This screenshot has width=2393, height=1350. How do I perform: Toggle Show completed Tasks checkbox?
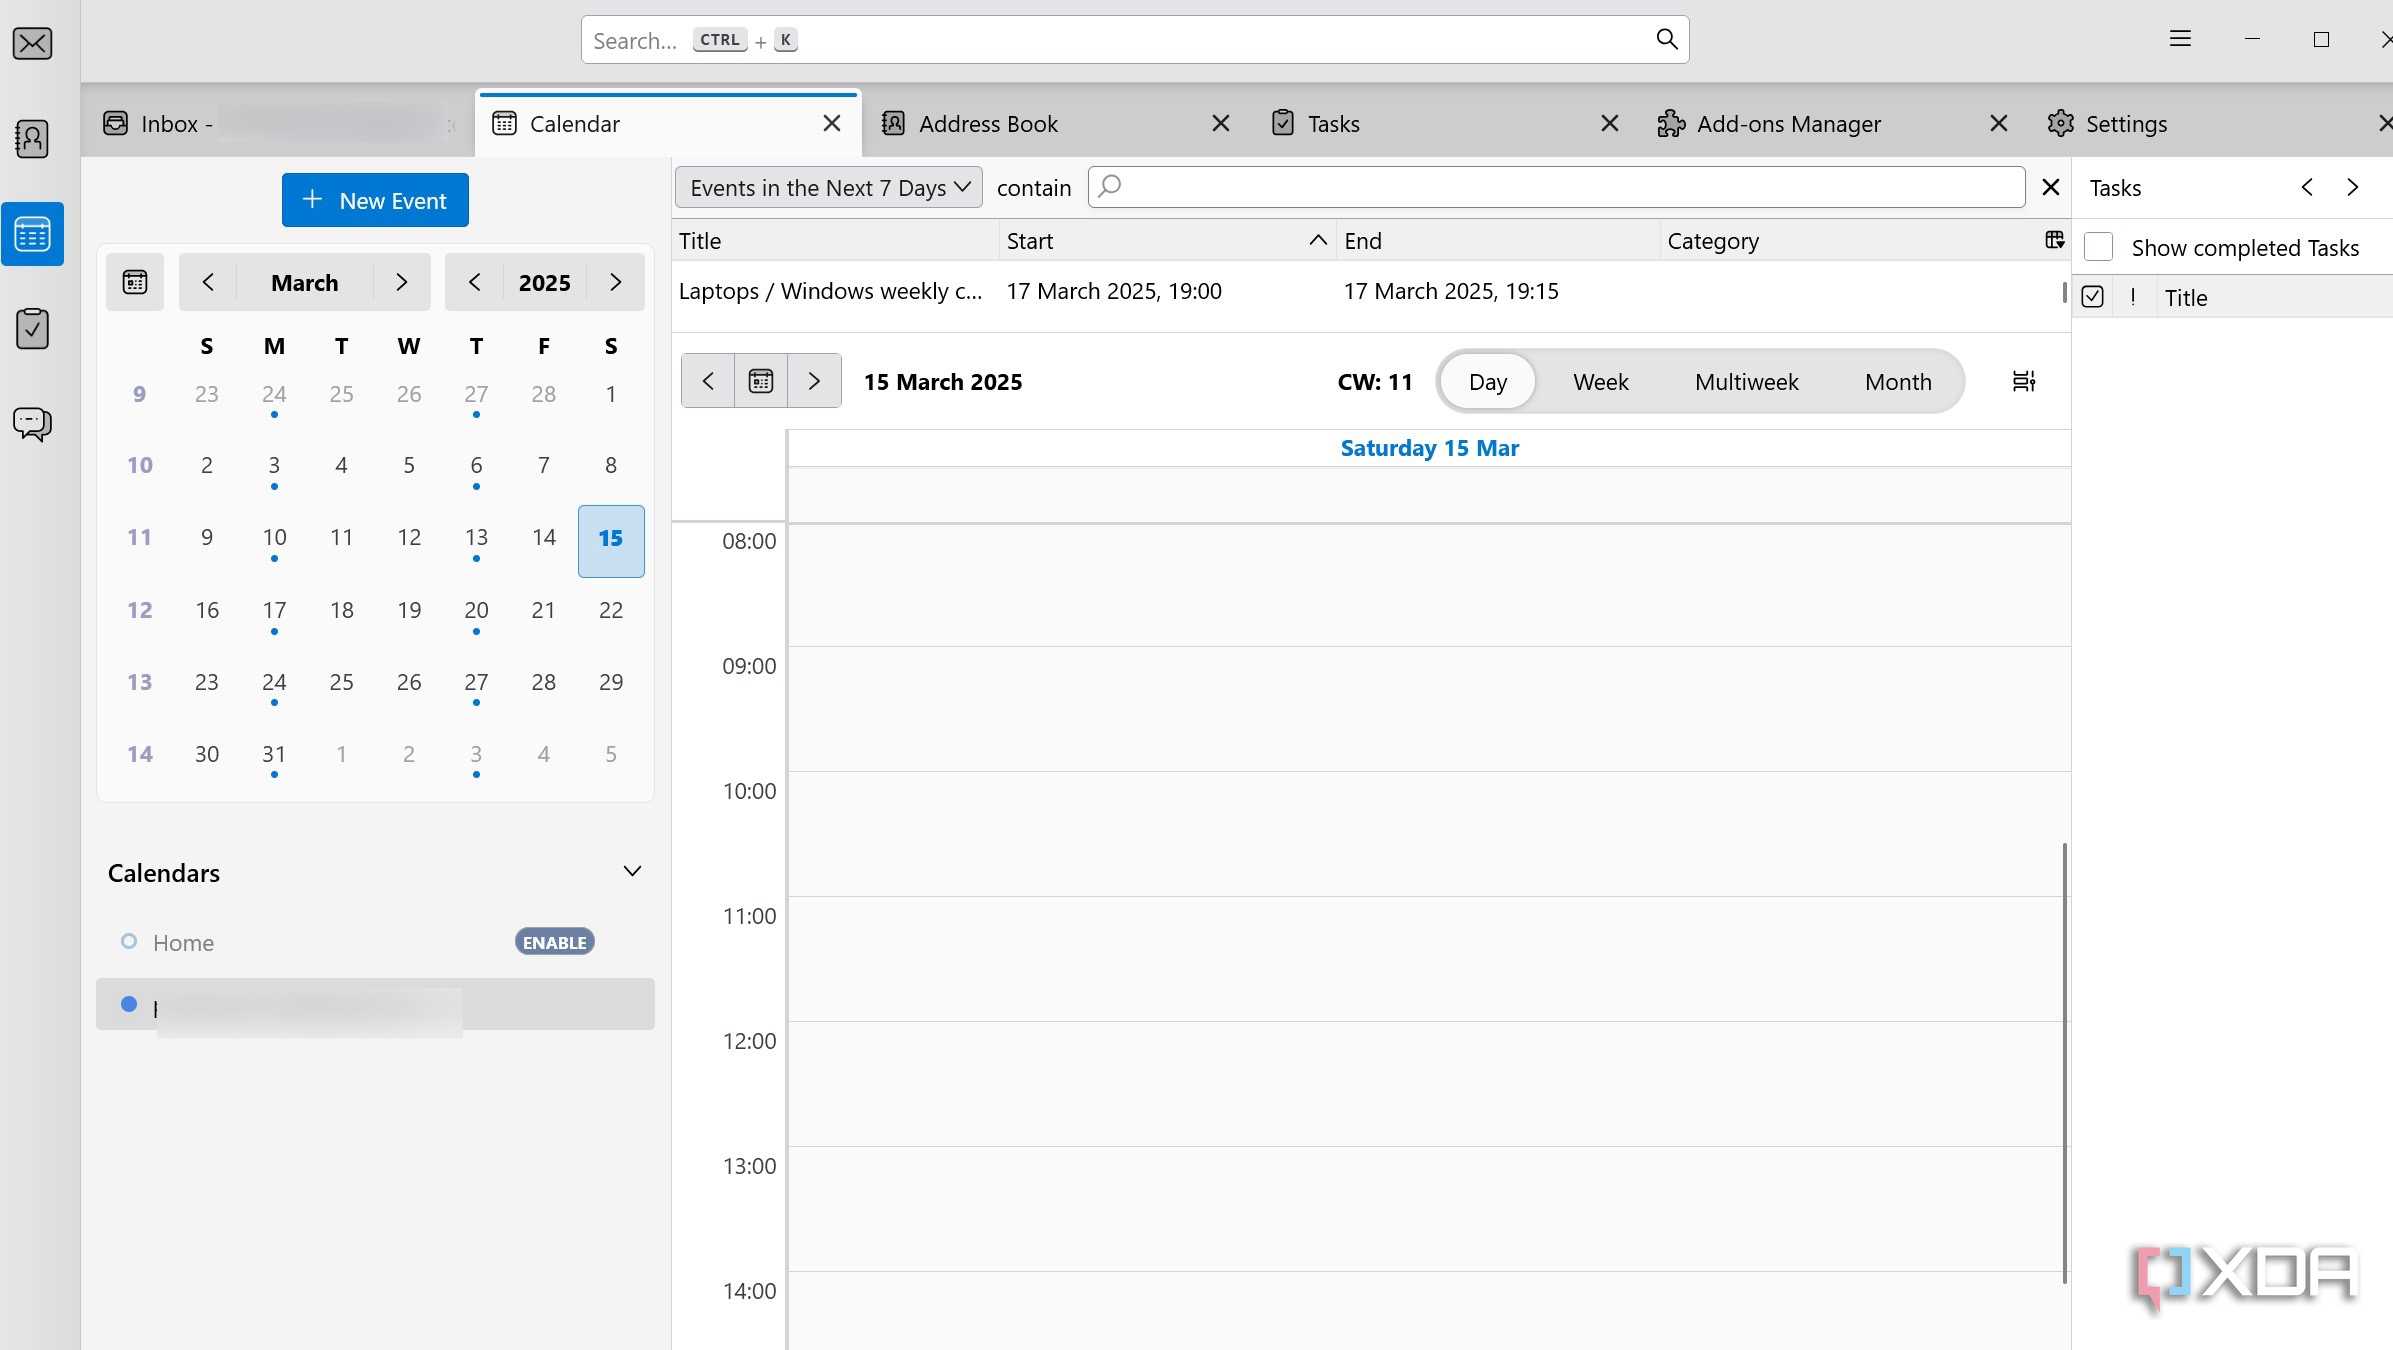[2098, 247]
